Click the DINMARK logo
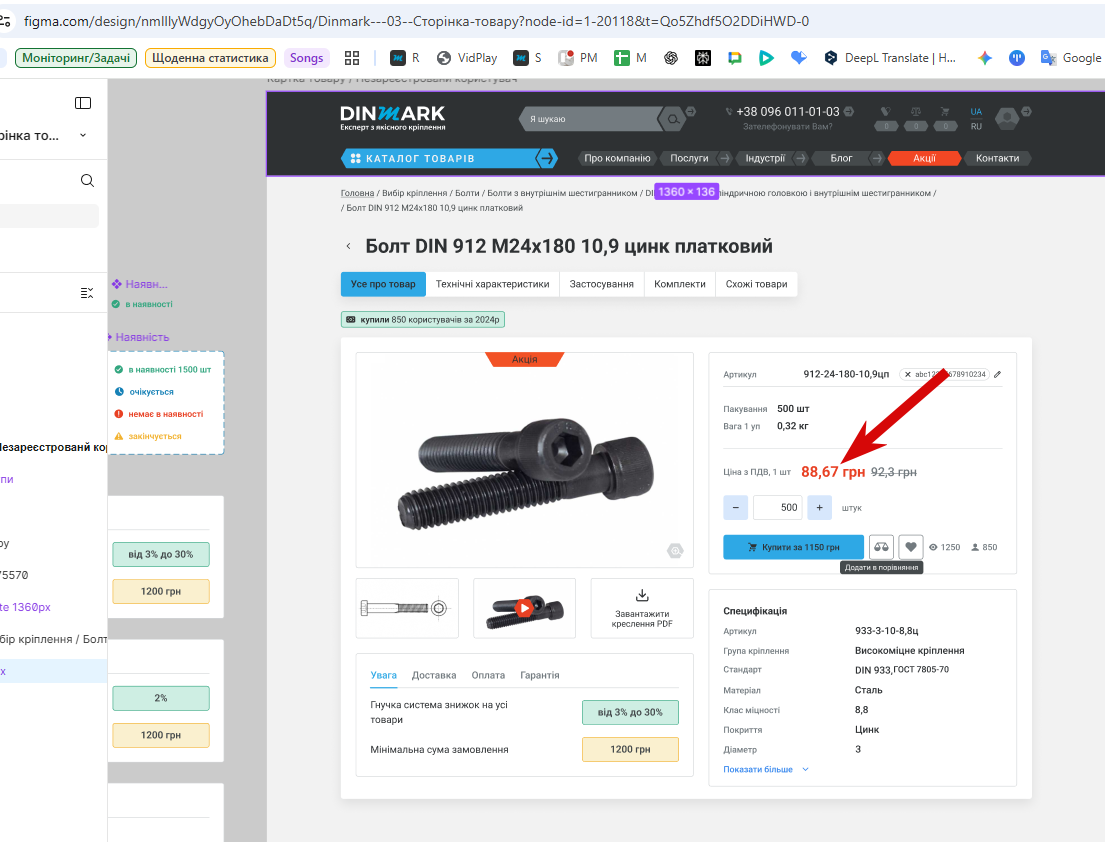 point(393,118)
